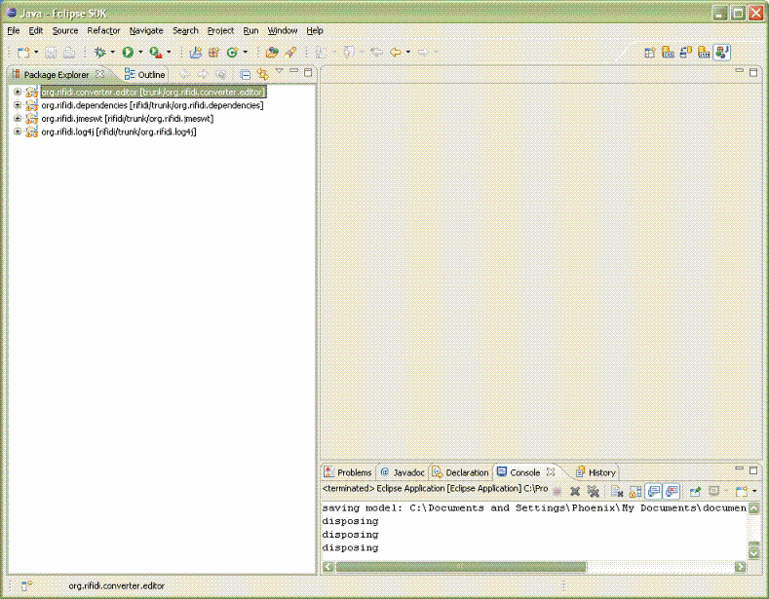Screen dimensions: 769x599
Task: Click the Pin Console icon
Action: 695,491
